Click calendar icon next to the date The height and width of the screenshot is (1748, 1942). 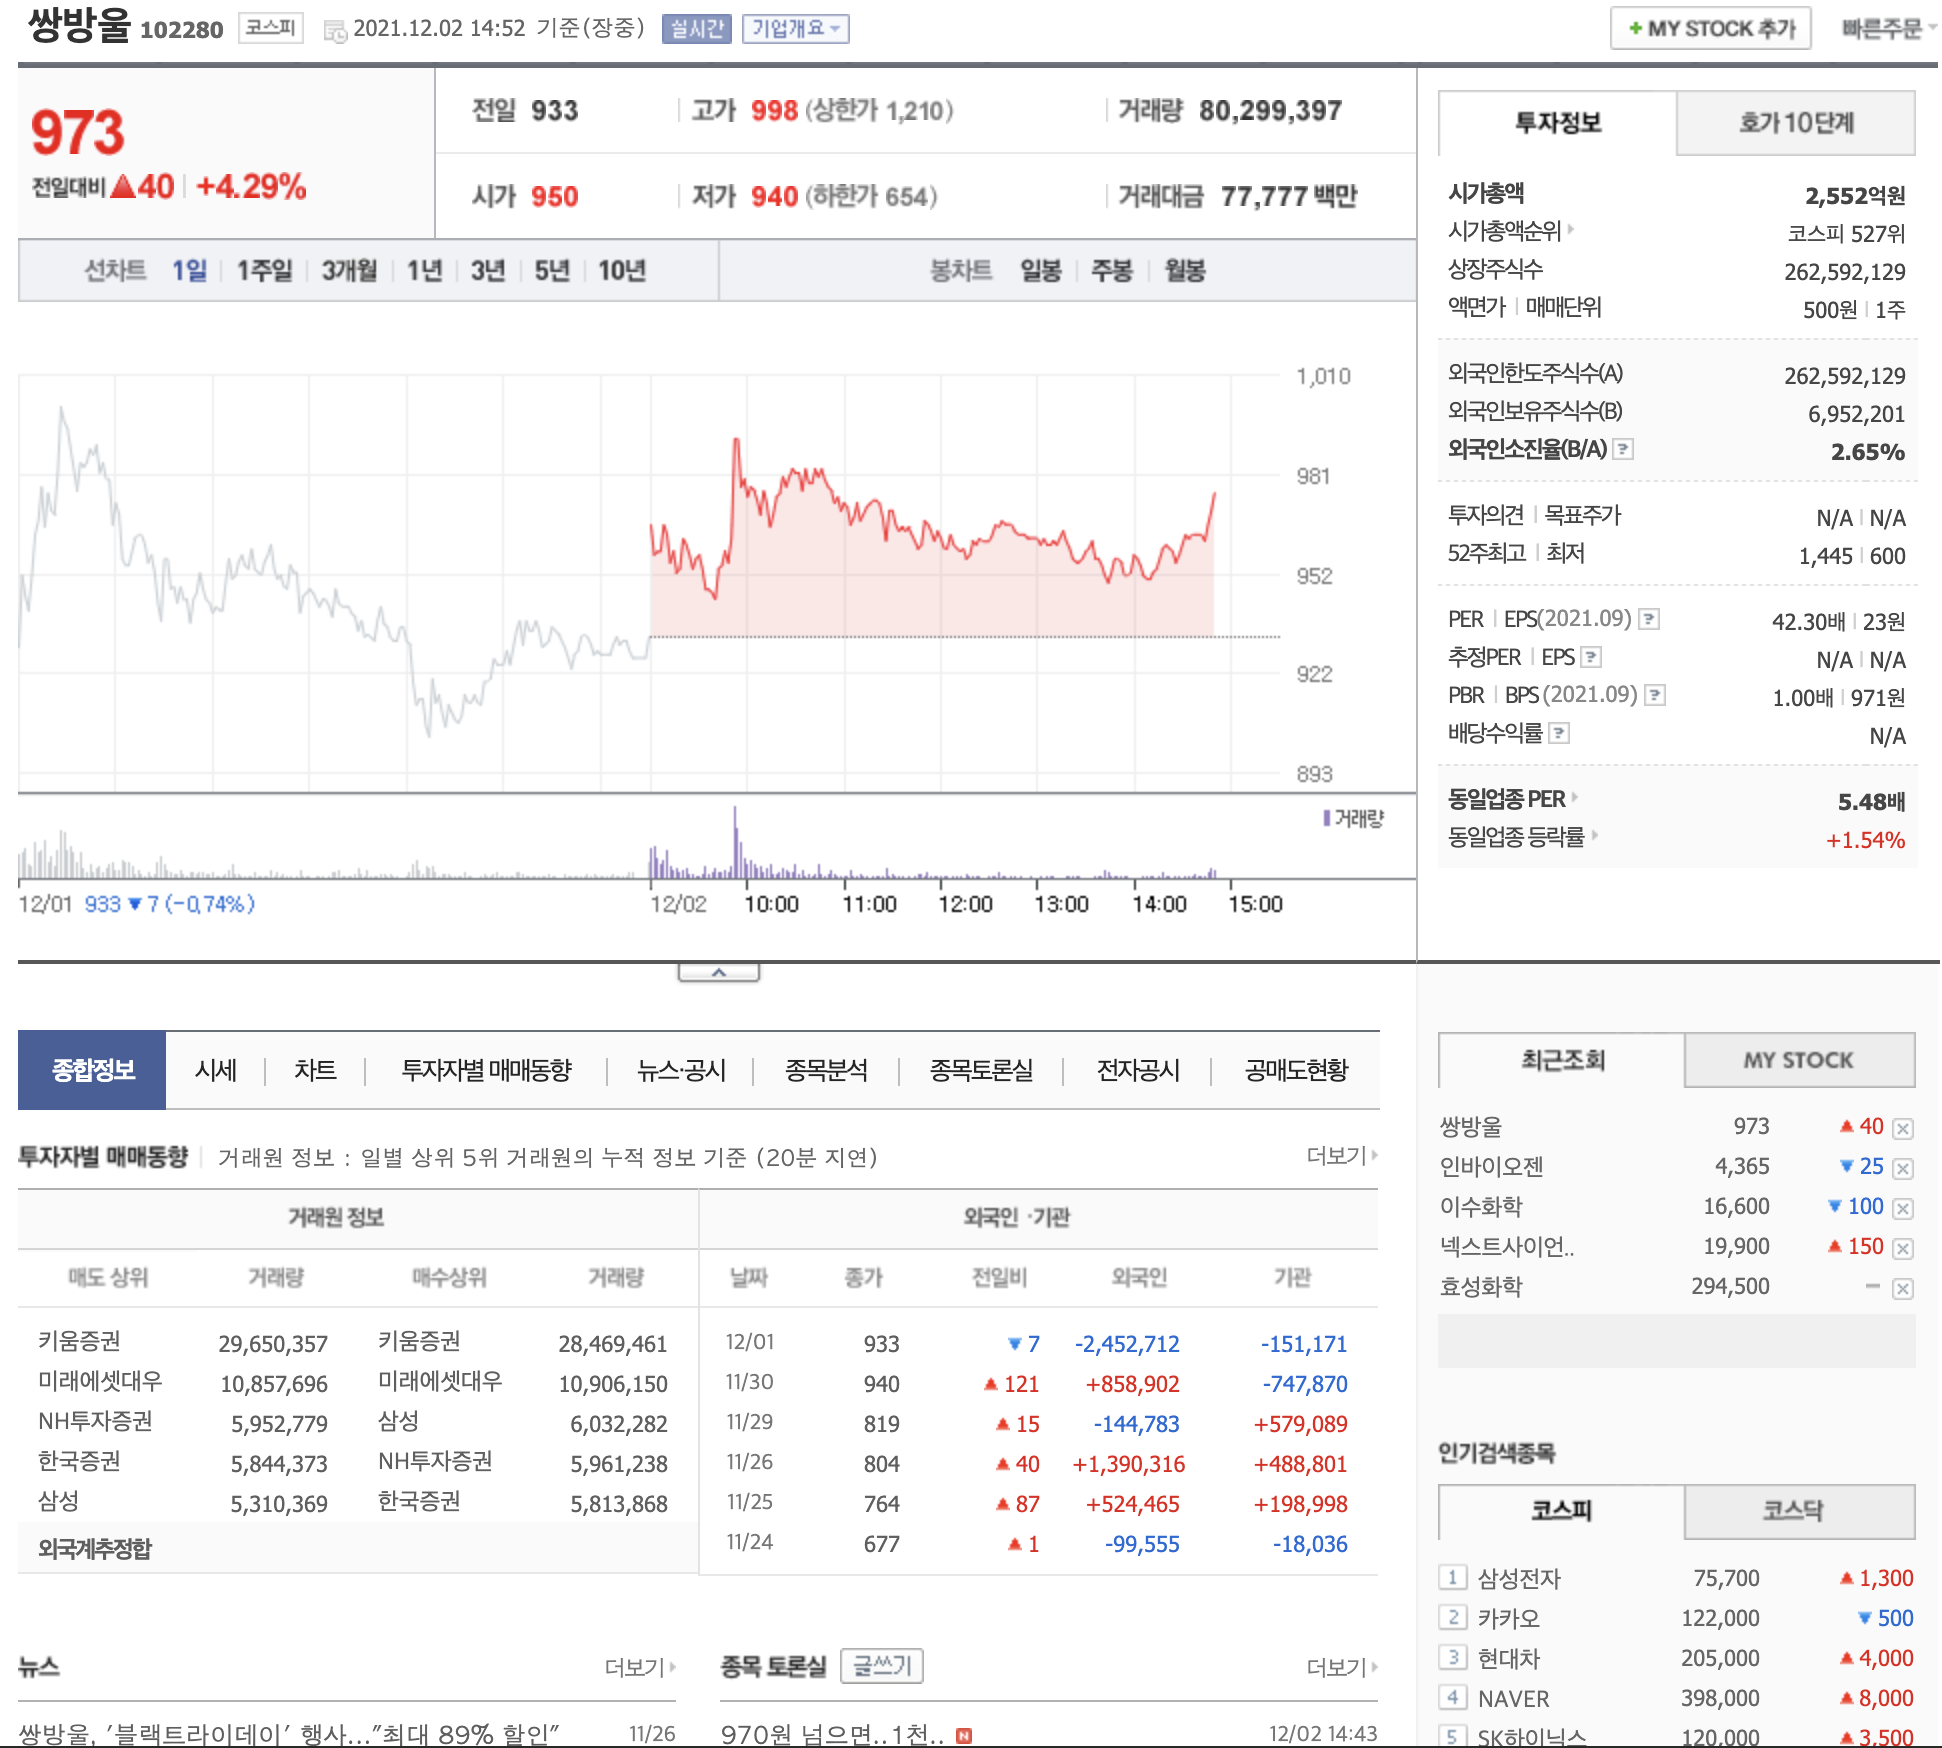pyautogui.click(x=335, y=31)
